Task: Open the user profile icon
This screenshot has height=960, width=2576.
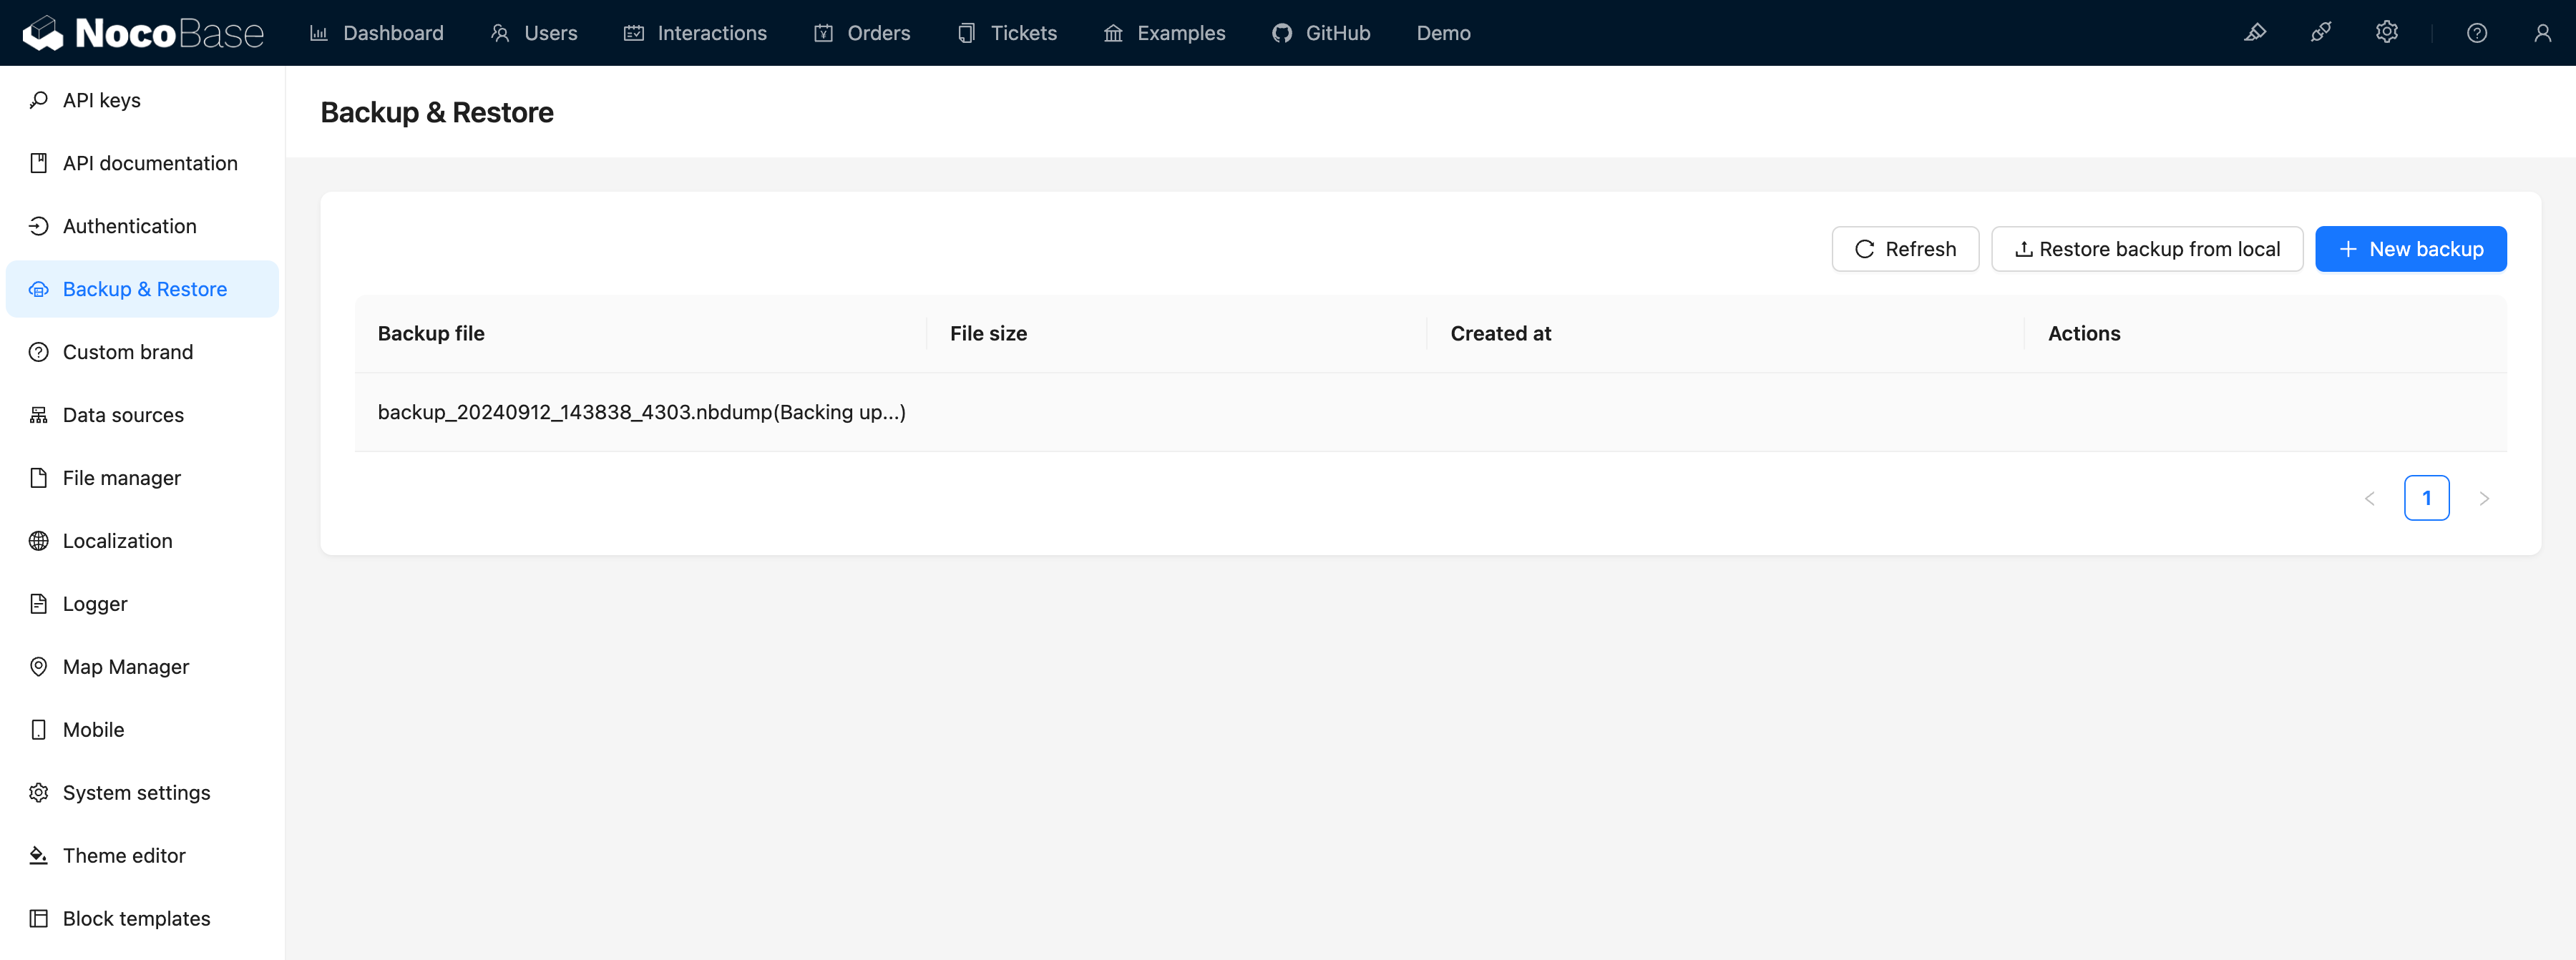Action: 2542,33
